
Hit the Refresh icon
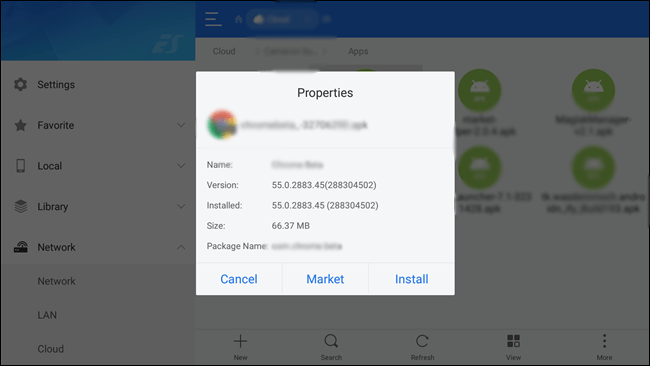[422, 342]
